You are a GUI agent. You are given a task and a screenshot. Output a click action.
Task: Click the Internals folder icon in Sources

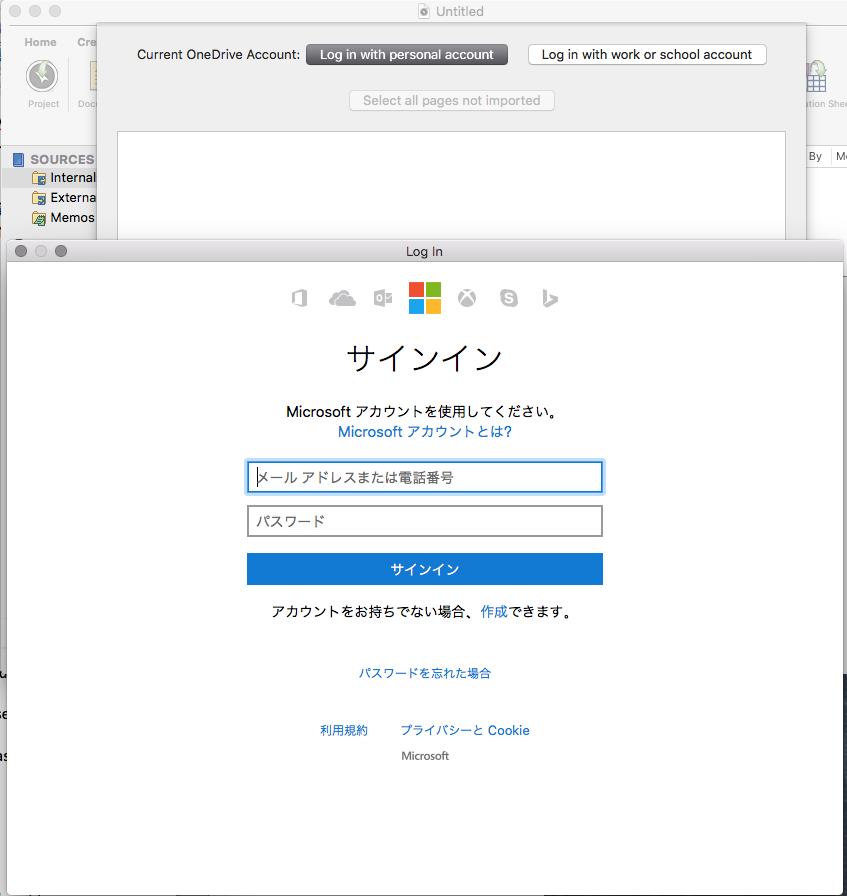[x=39, y=178]
